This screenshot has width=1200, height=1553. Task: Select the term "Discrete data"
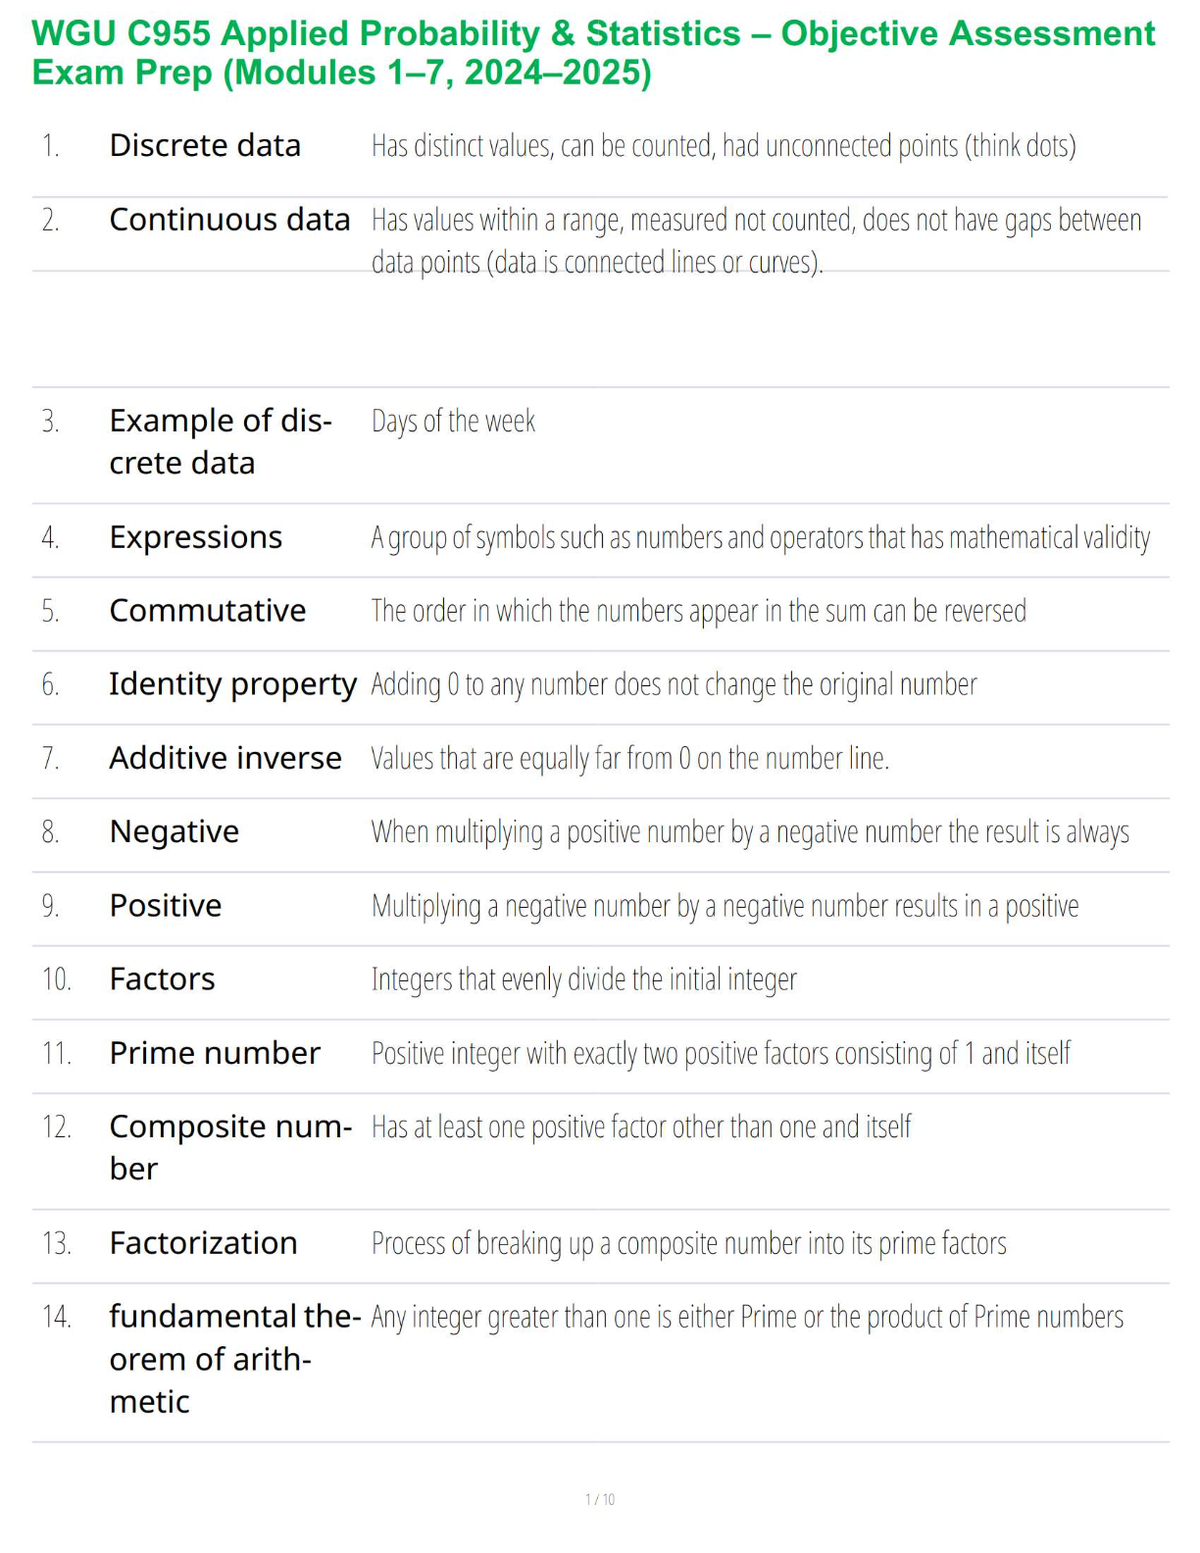coord(205,146)
